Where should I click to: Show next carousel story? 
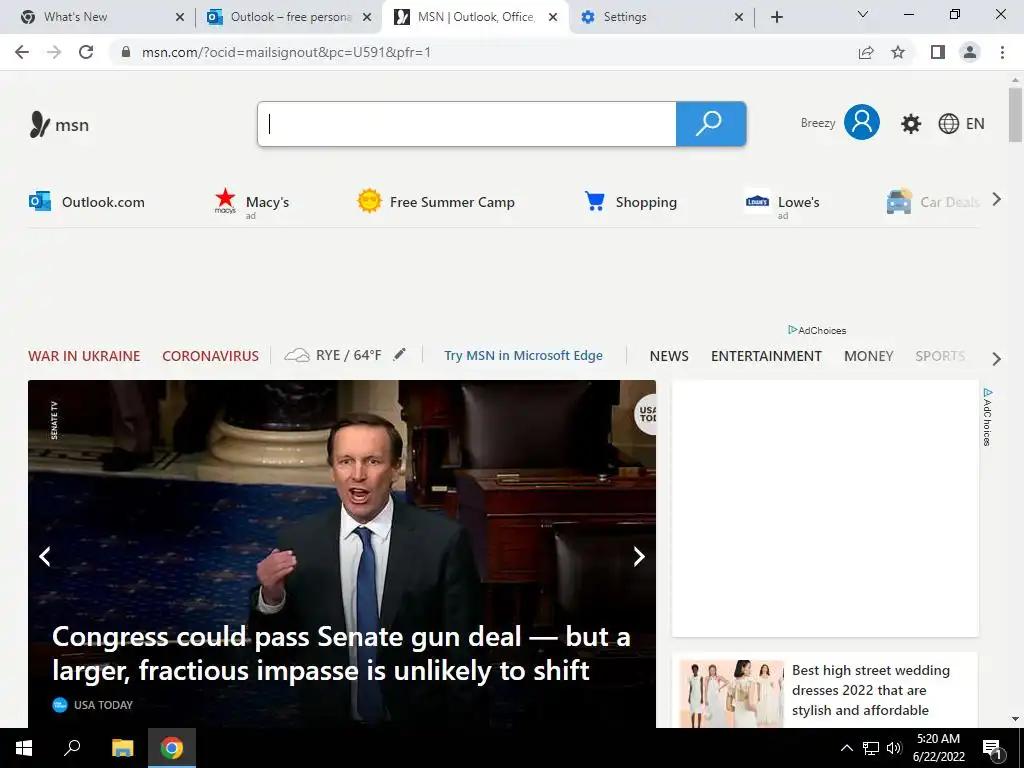click(639, 556)
